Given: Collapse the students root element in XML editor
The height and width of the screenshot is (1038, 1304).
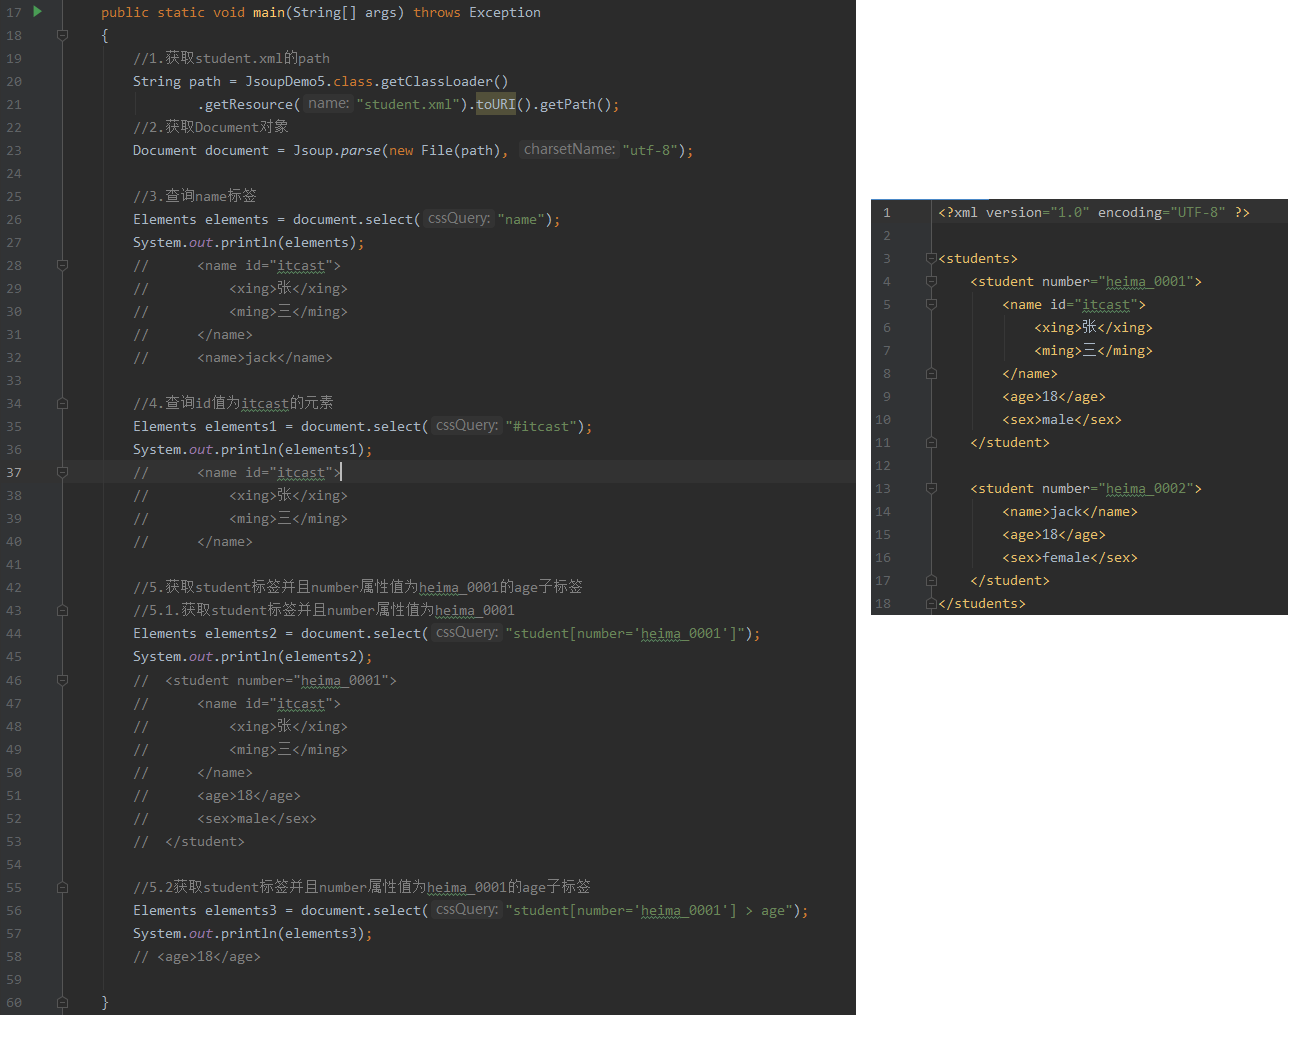Looking at the screenshot, I should tap(931, 258).
